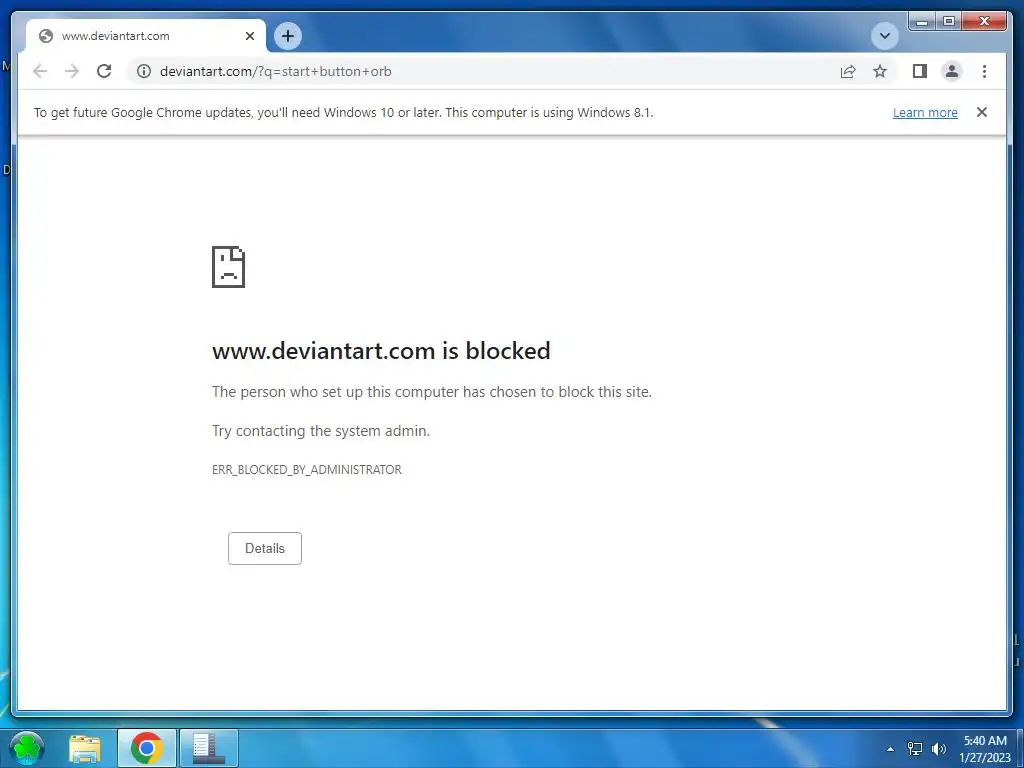1024x768 pixels.
Task: Open File Explorer from the taskbar
Action: point(85,748)
